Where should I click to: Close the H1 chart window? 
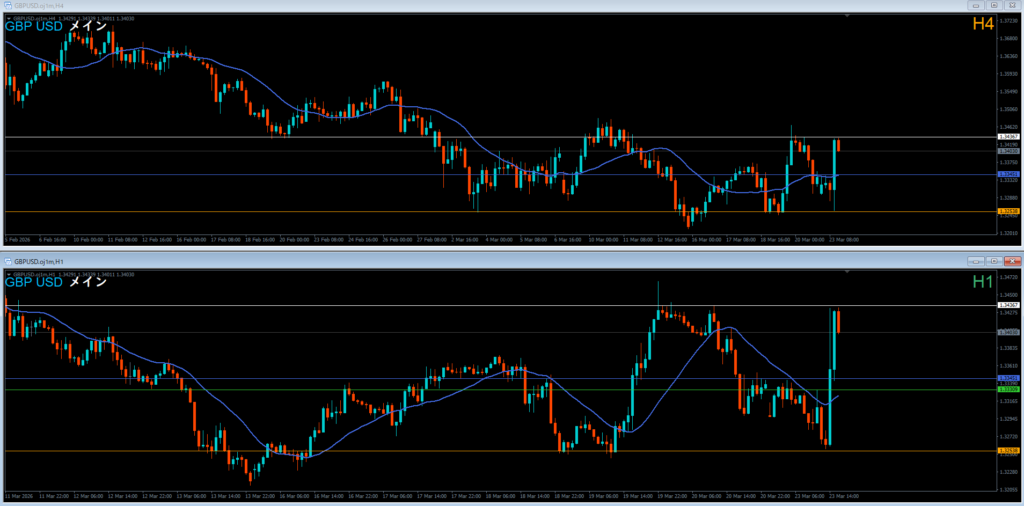(1012, 261)
